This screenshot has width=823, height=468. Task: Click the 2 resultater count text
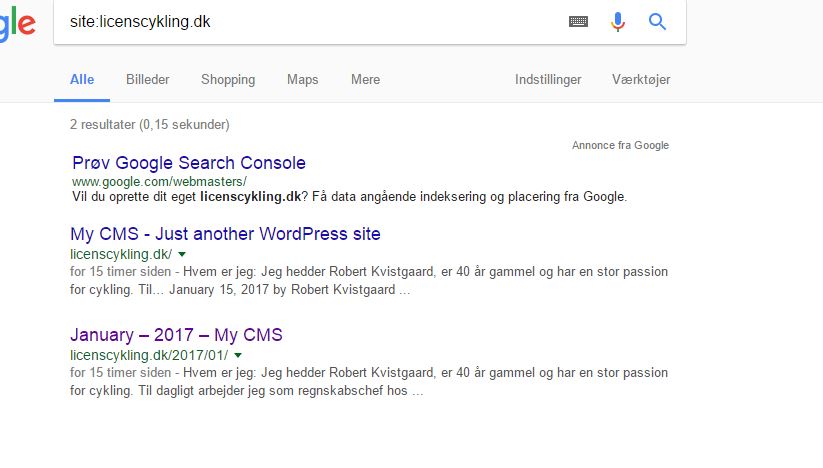click(150, 124)
